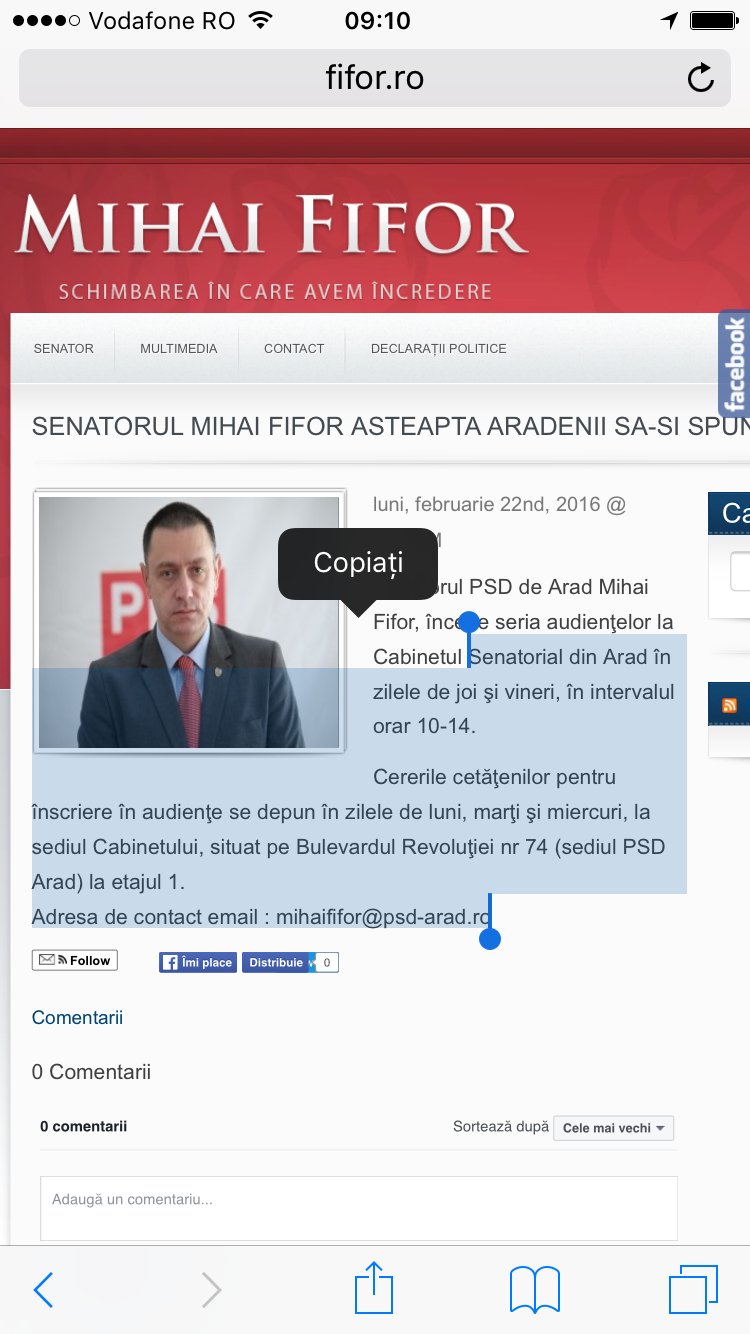
Task: Tap the Copiați popup button
Action: [x=358, y=563]
